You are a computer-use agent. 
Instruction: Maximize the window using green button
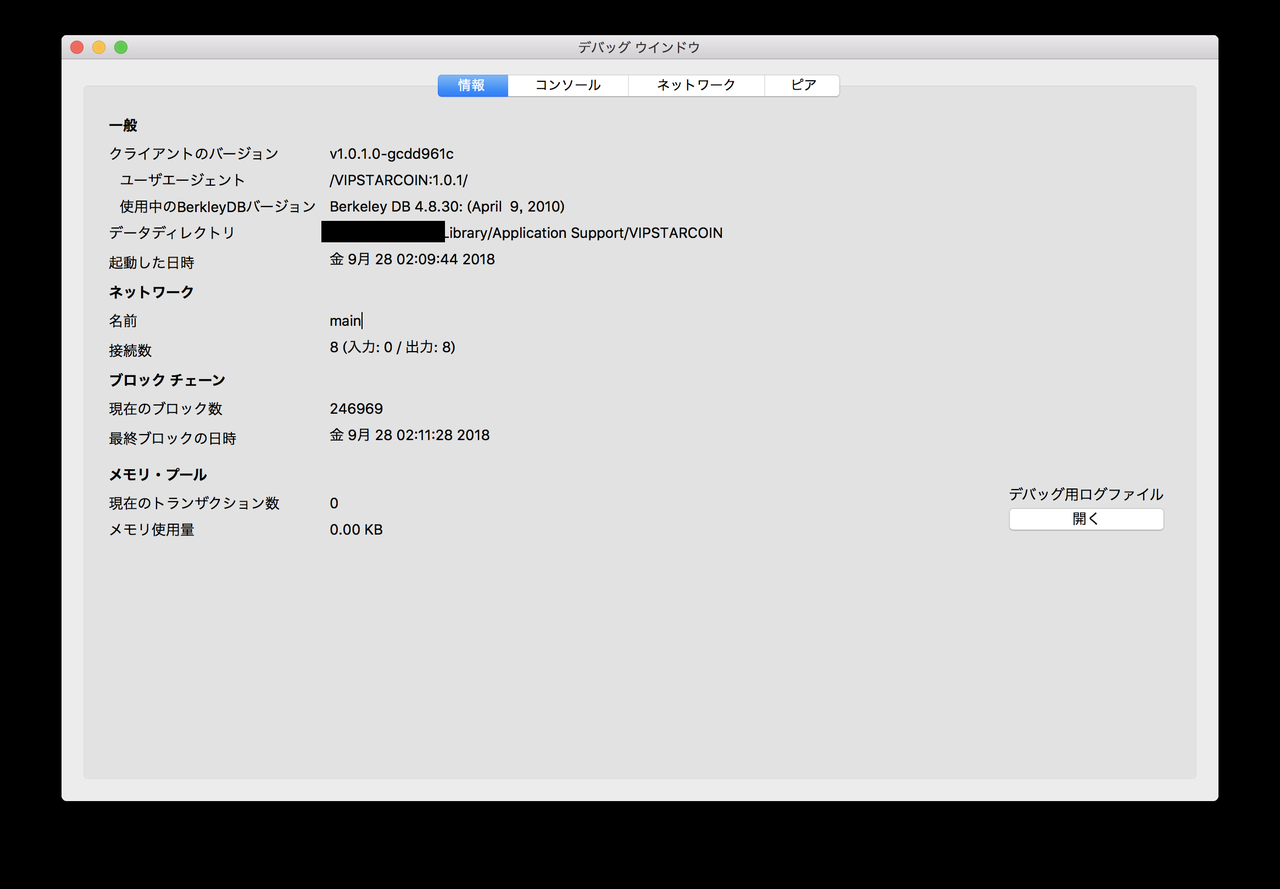pyautogui.click(x=121, y=47)
